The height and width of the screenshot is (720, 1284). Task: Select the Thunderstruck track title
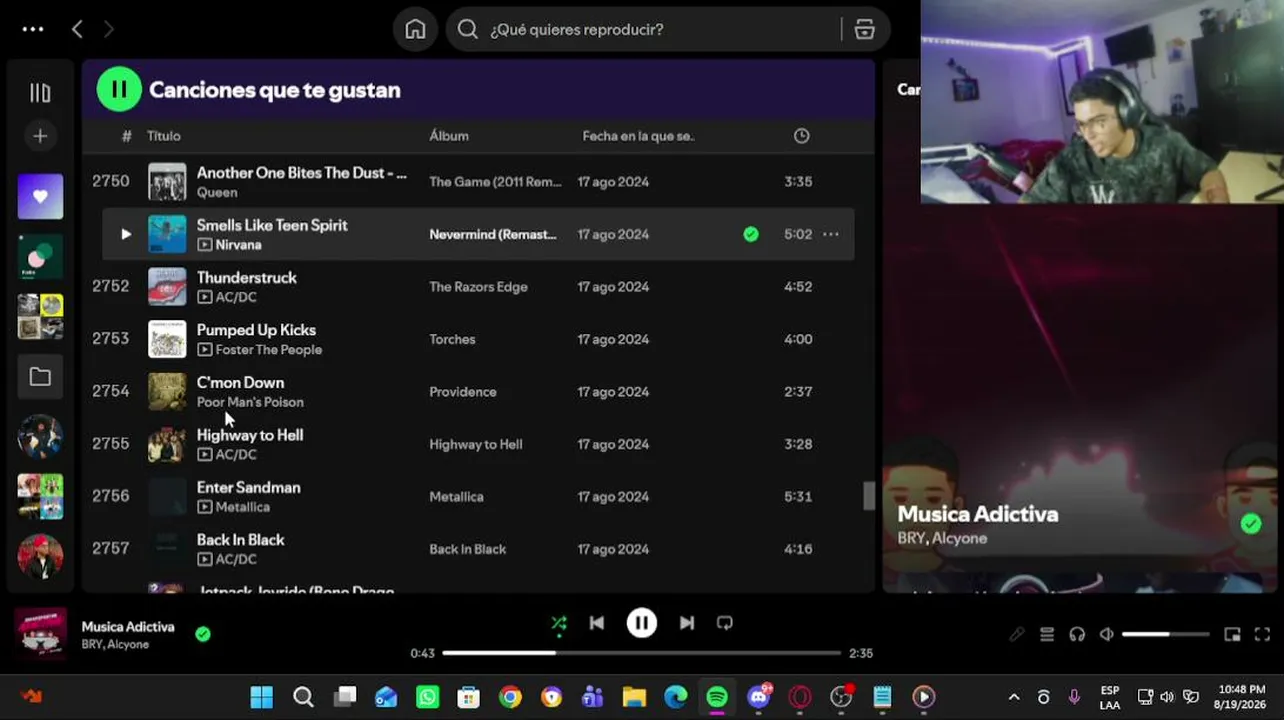[x=247, y=278]
